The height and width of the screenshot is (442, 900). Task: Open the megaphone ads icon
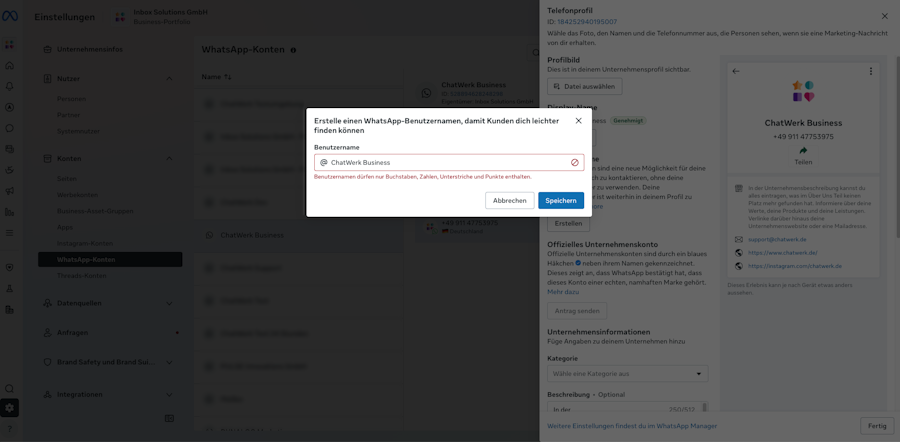click(9, 191)
